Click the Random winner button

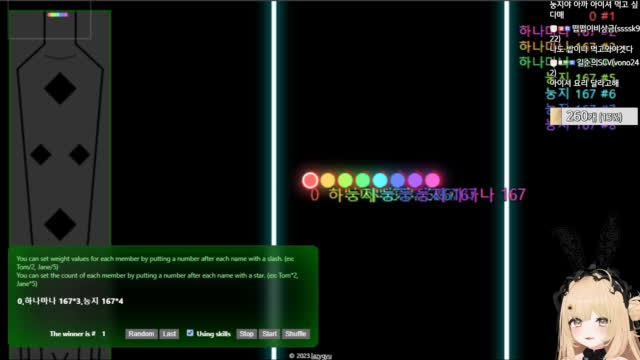[x=141, y=333]
